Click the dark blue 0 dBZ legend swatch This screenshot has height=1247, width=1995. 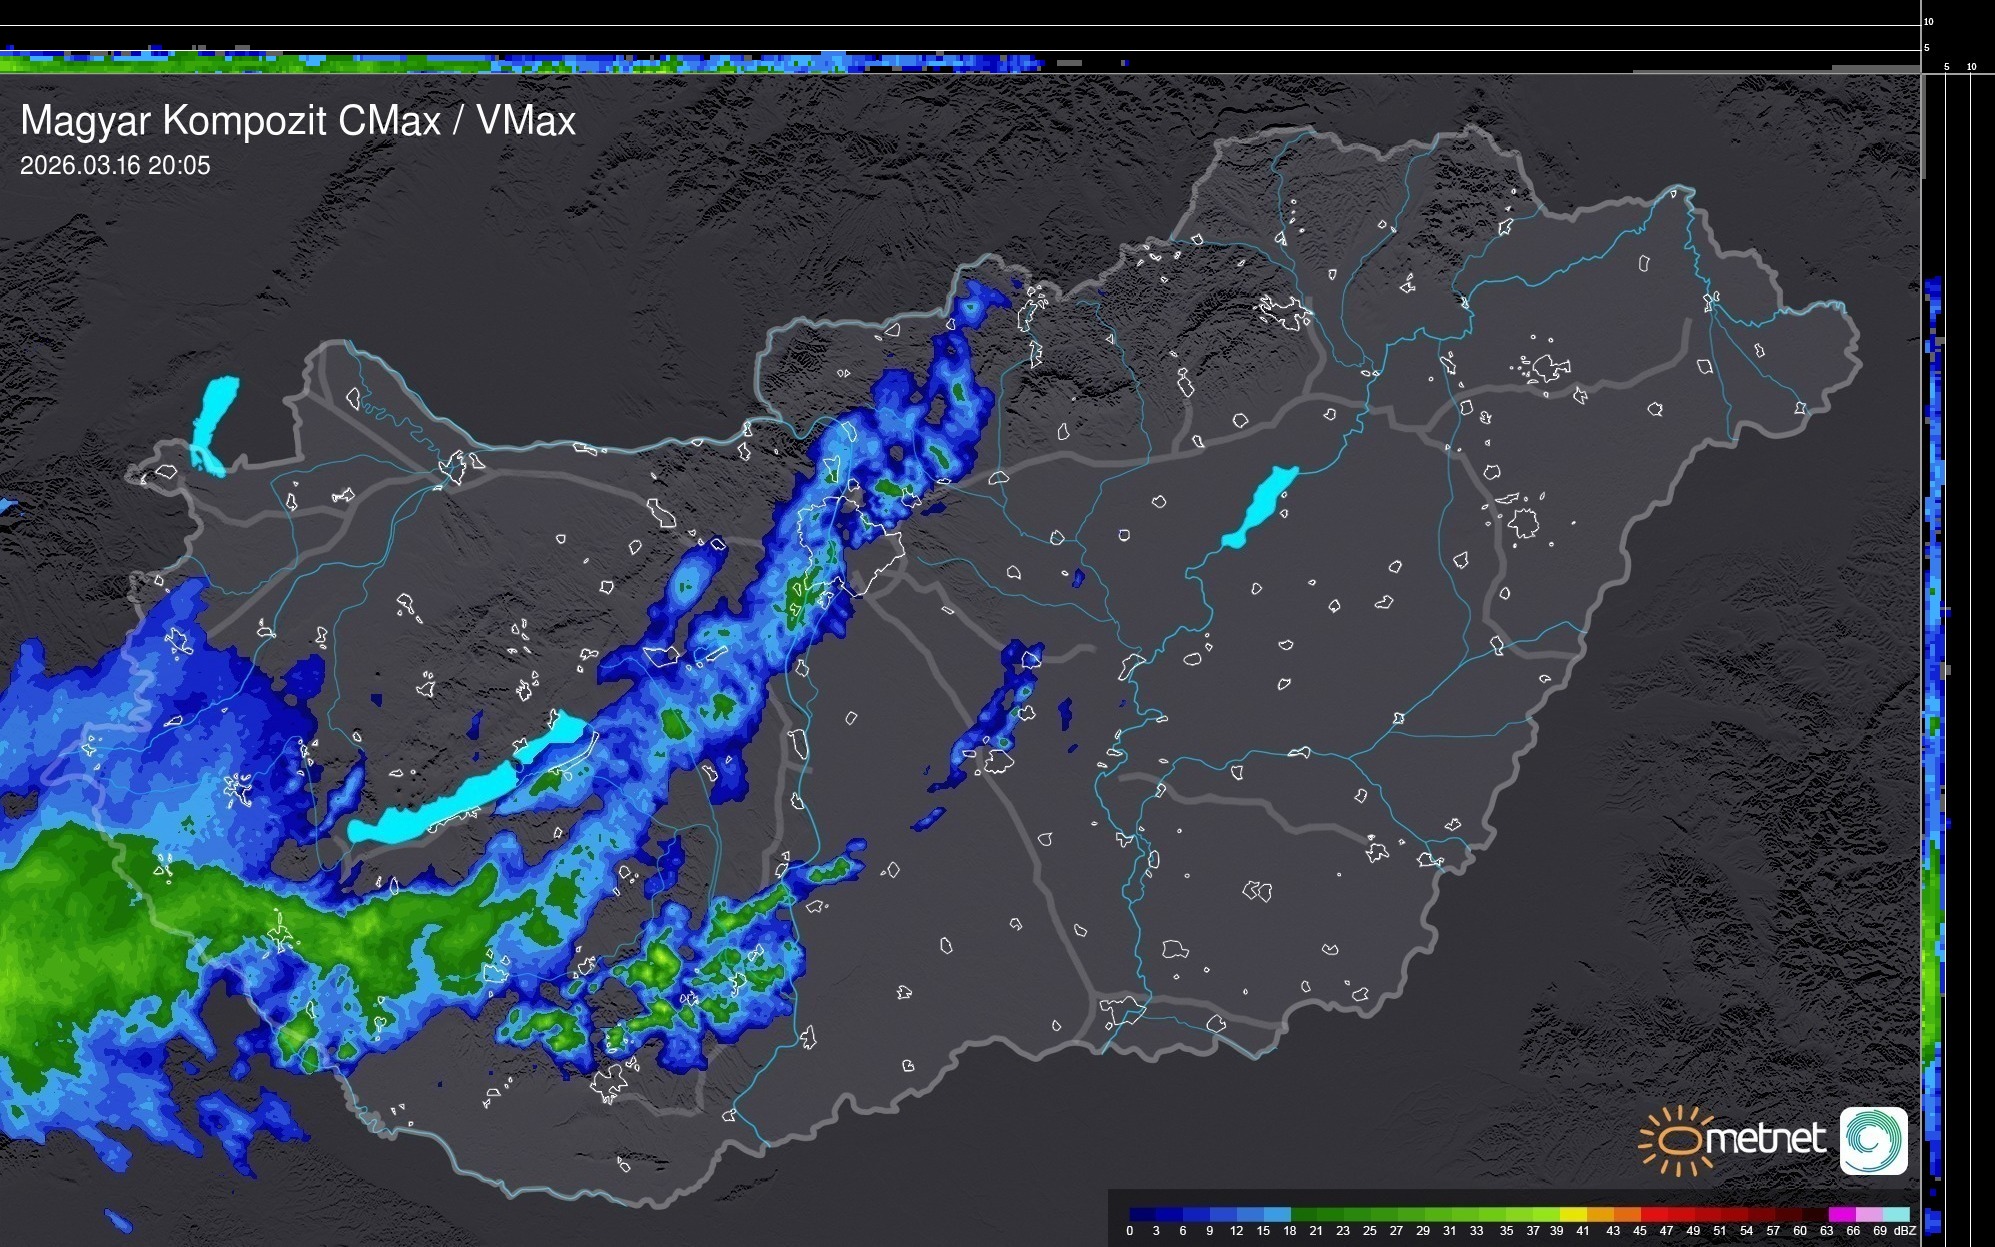(x=1142, y=1214)
